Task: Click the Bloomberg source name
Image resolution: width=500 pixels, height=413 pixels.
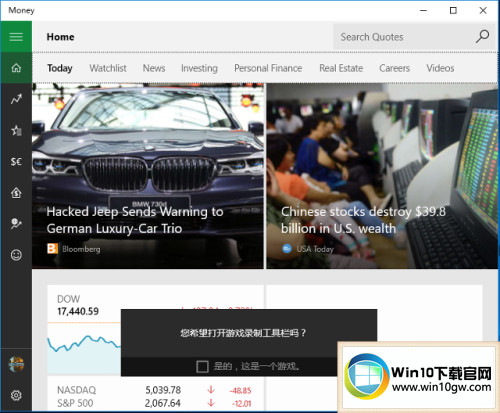Action: pos(81,249)
